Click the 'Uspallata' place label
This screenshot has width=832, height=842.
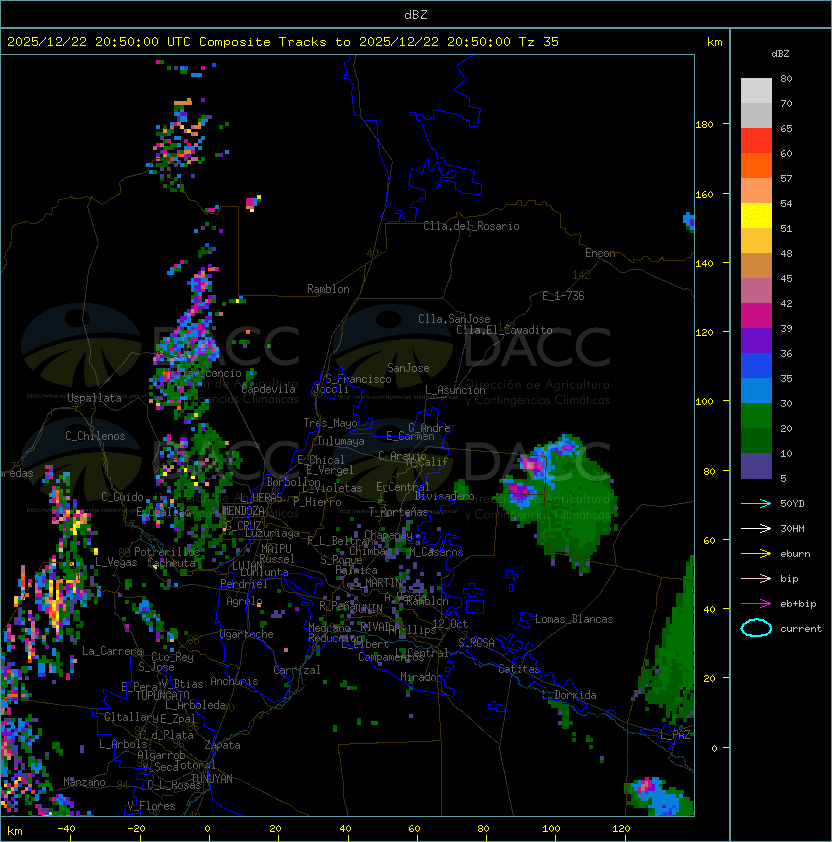(x=94, y=398)
